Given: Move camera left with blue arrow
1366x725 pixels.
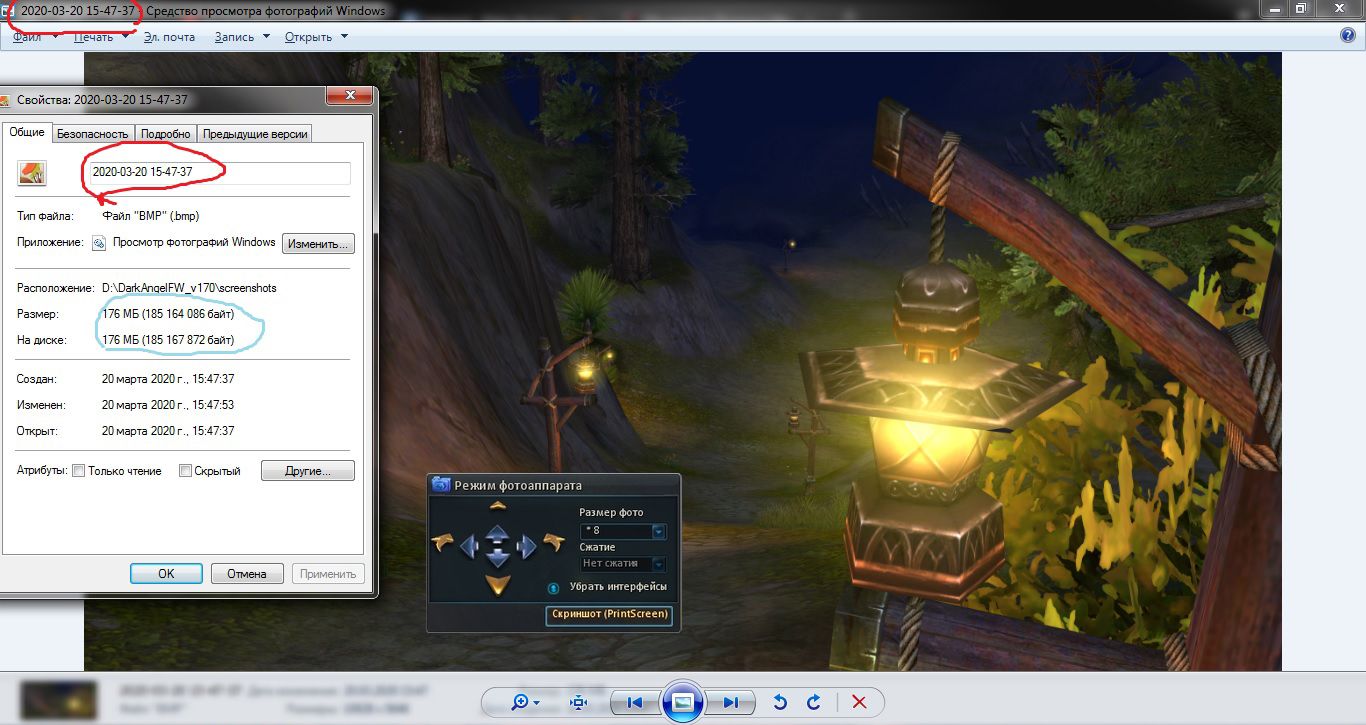Looking at the screenshot, I should pyautogui.click(x=469, y=546).
